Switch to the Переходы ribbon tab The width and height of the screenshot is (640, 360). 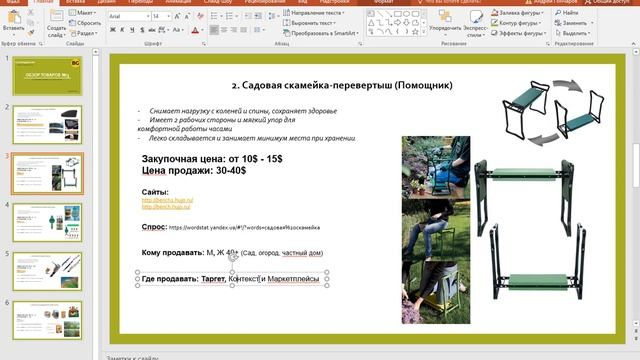click(x=140, y=2)
